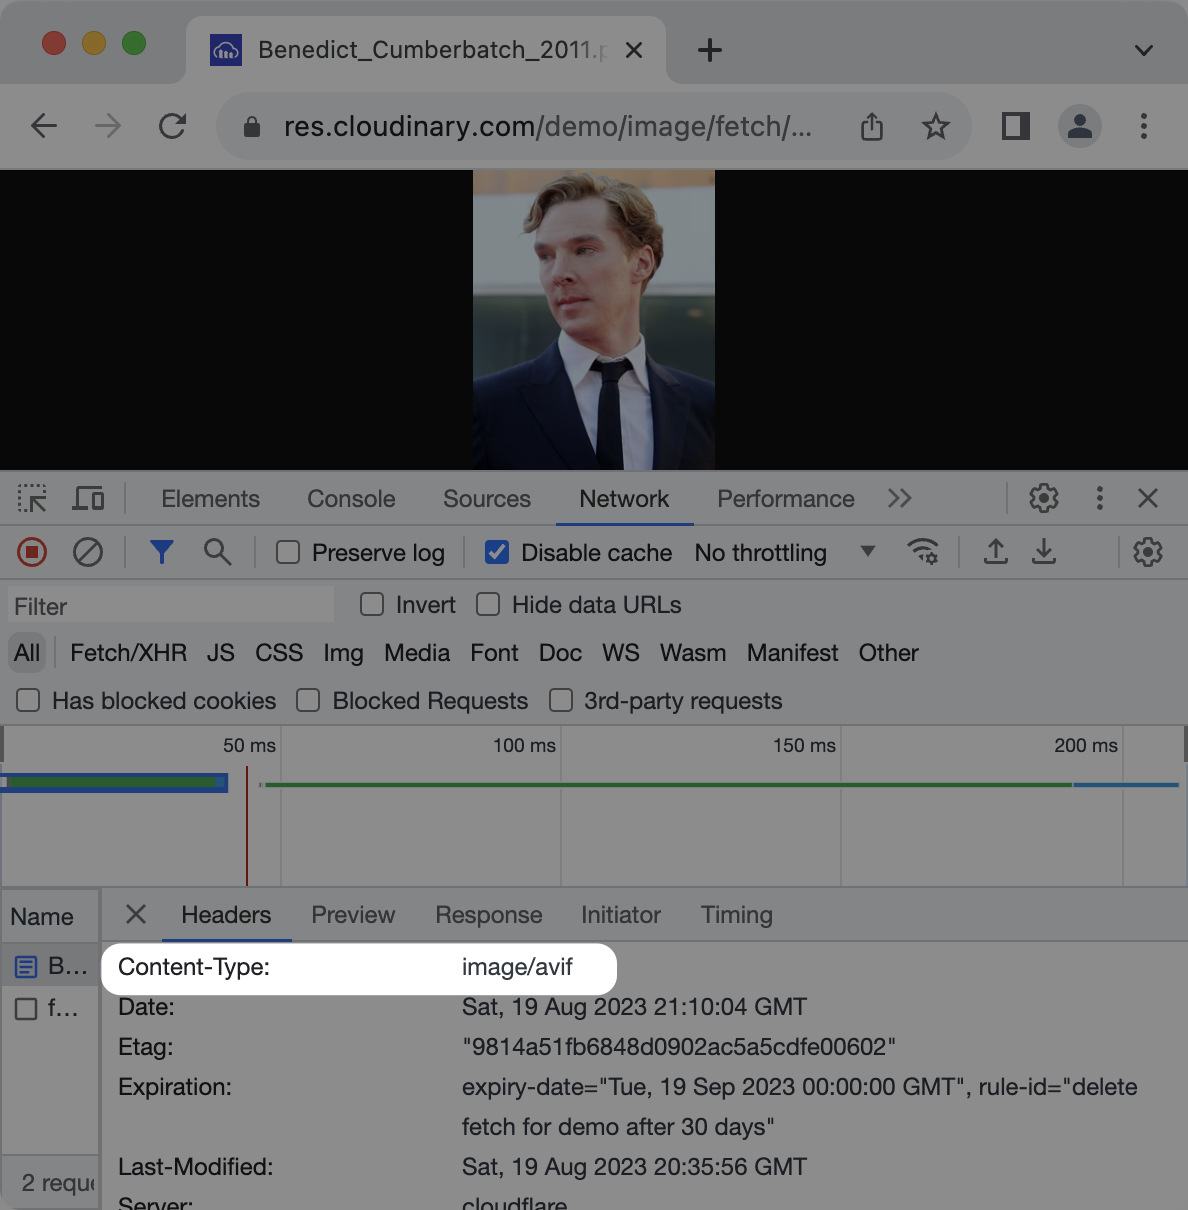Uncheck Disable cache checkbox
This screenshot has height=1210, width=1188.
click(x=497, y=553)
